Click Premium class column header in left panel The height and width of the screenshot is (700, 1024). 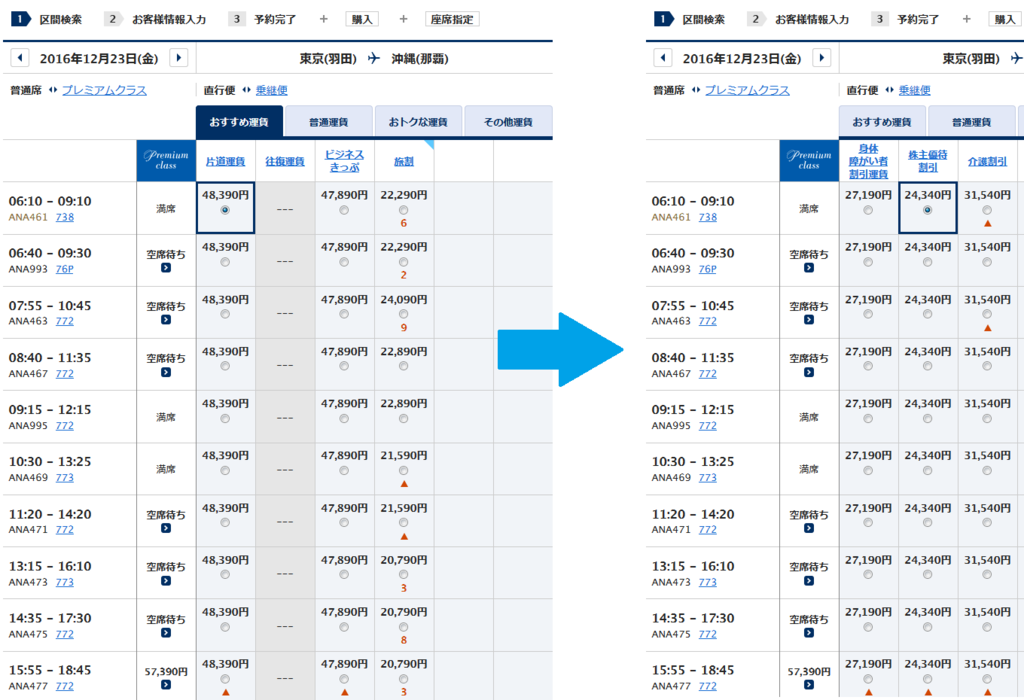(166, 161)
